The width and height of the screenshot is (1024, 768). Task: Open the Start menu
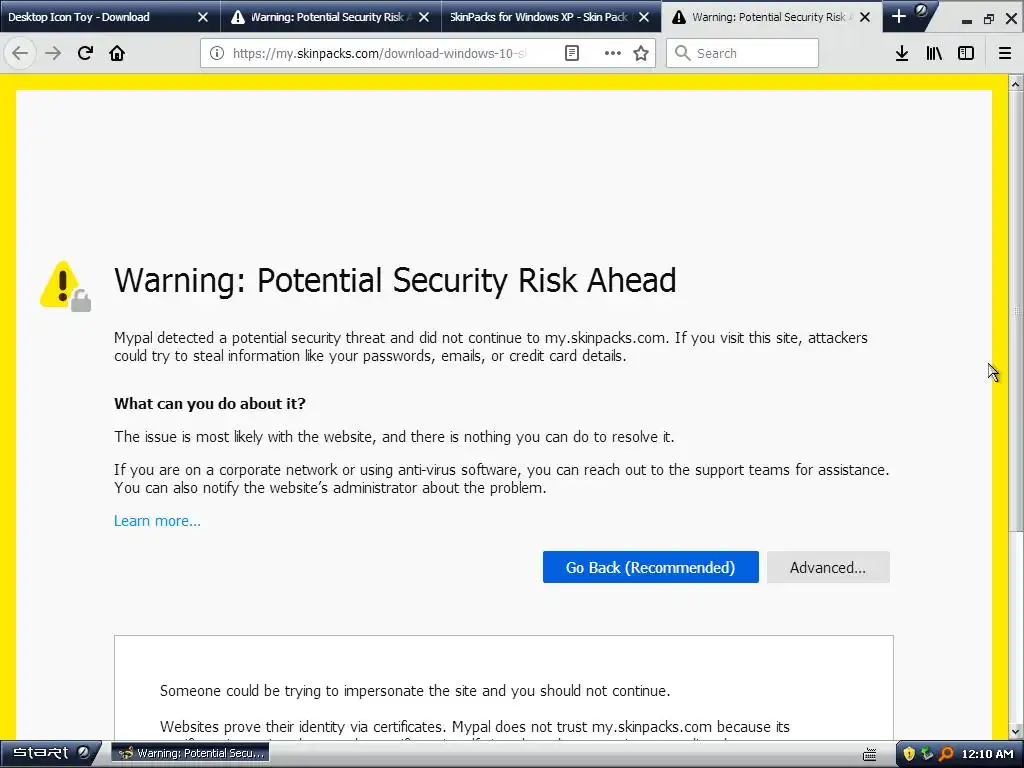[49, 753]
